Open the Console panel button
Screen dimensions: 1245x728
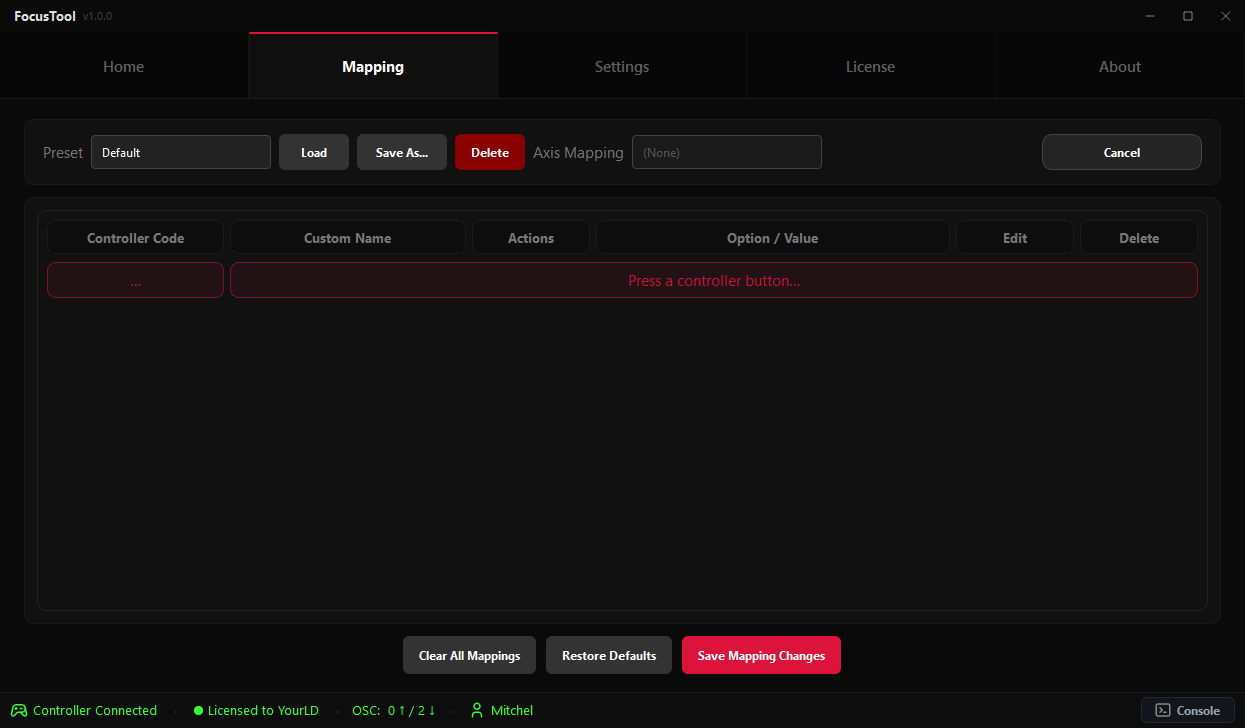coord(1188,711)
